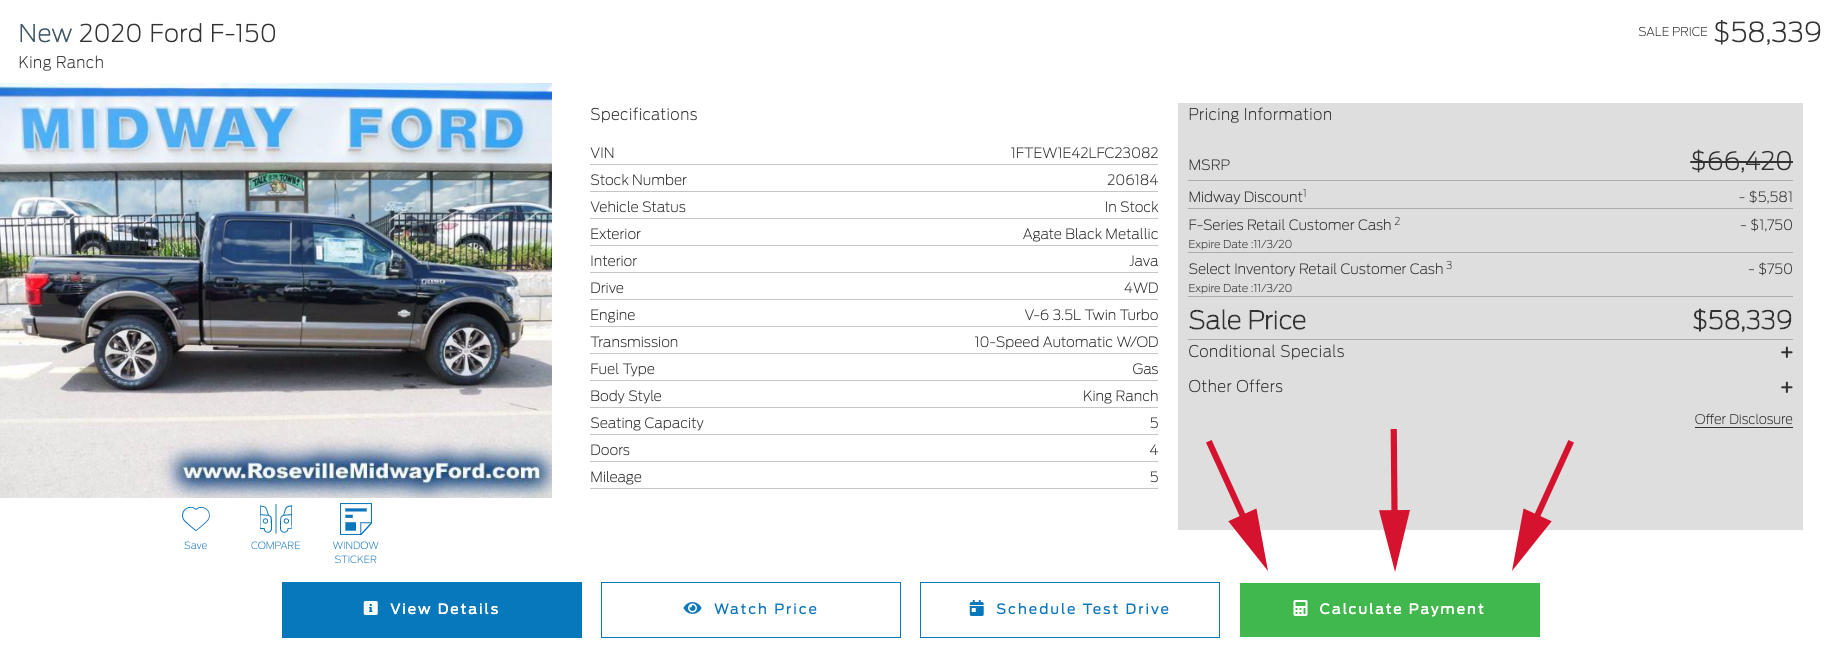The height and width of the screenshot is (646, 1838).
Task: Open the New 2020 Ford F-150 title
Action: 147,33
